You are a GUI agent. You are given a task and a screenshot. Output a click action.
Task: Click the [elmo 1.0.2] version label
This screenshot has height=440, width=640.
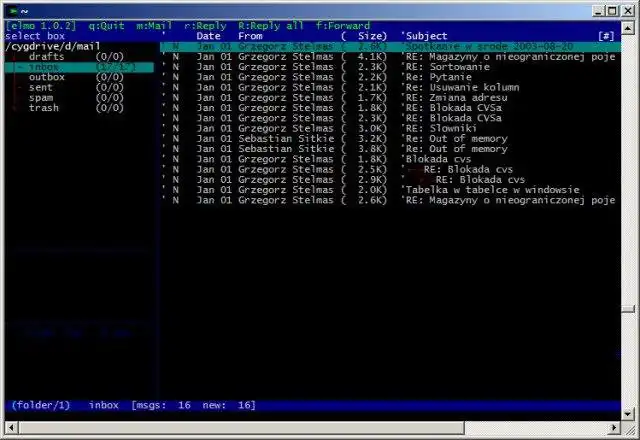pyautogui.click(x=41, y=26)
